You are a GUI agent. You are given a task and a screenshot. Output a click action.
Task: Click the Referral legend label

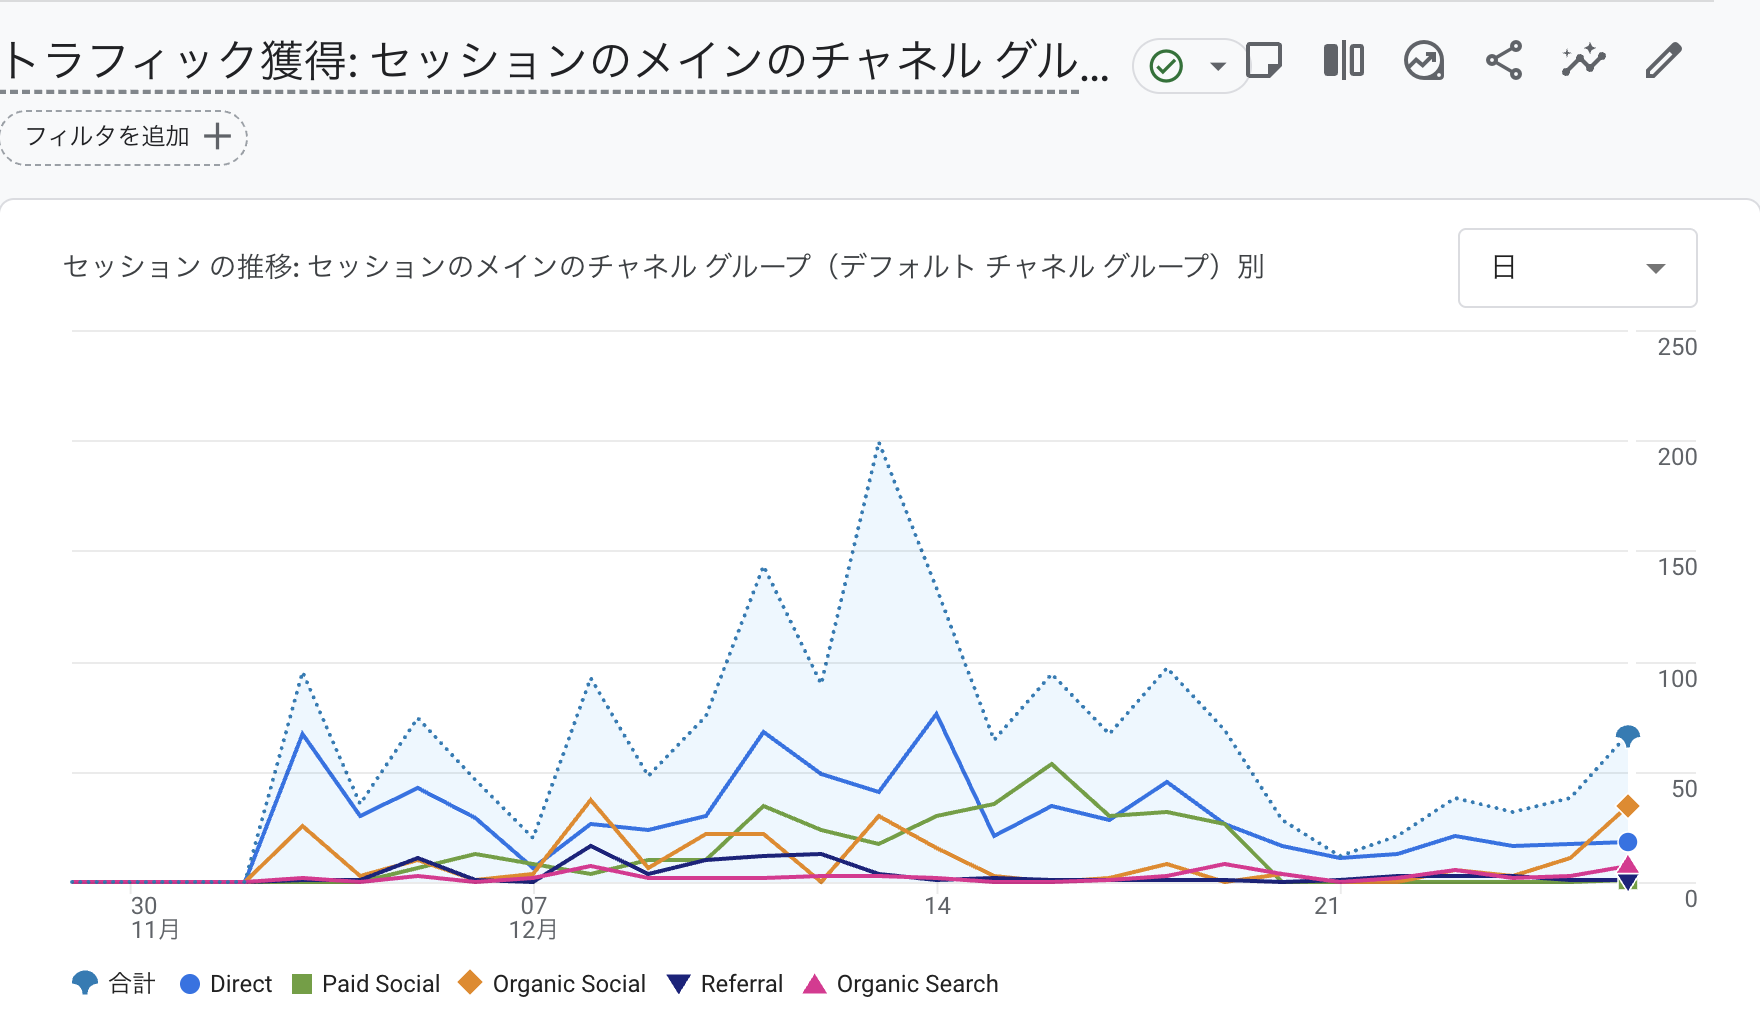point(740,983)
